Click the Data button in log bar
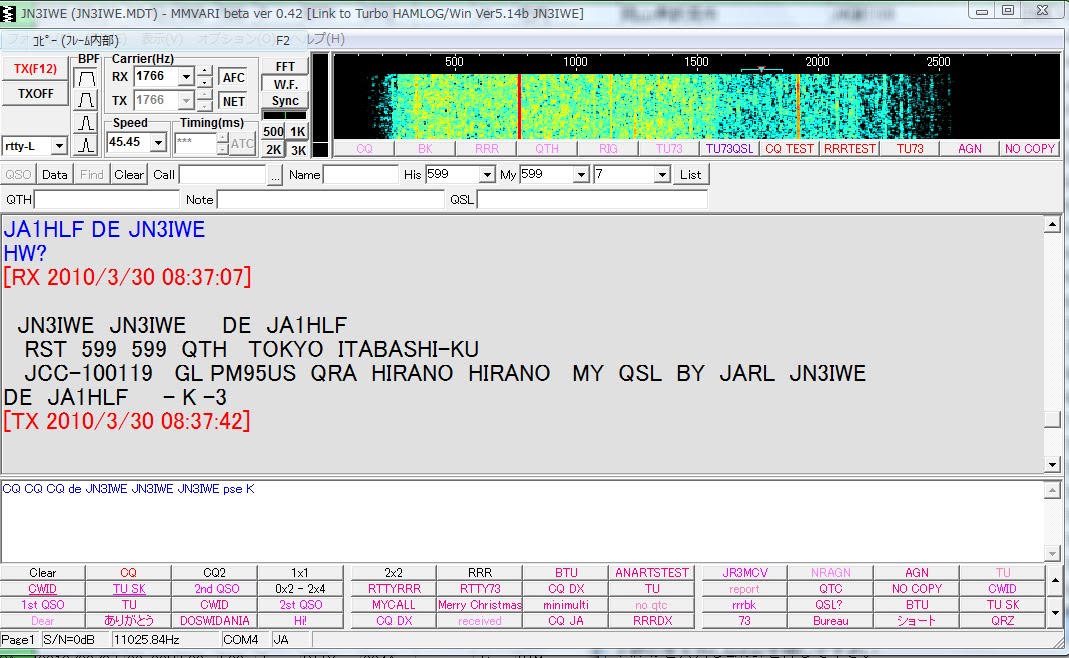 [x=55, y=175]
